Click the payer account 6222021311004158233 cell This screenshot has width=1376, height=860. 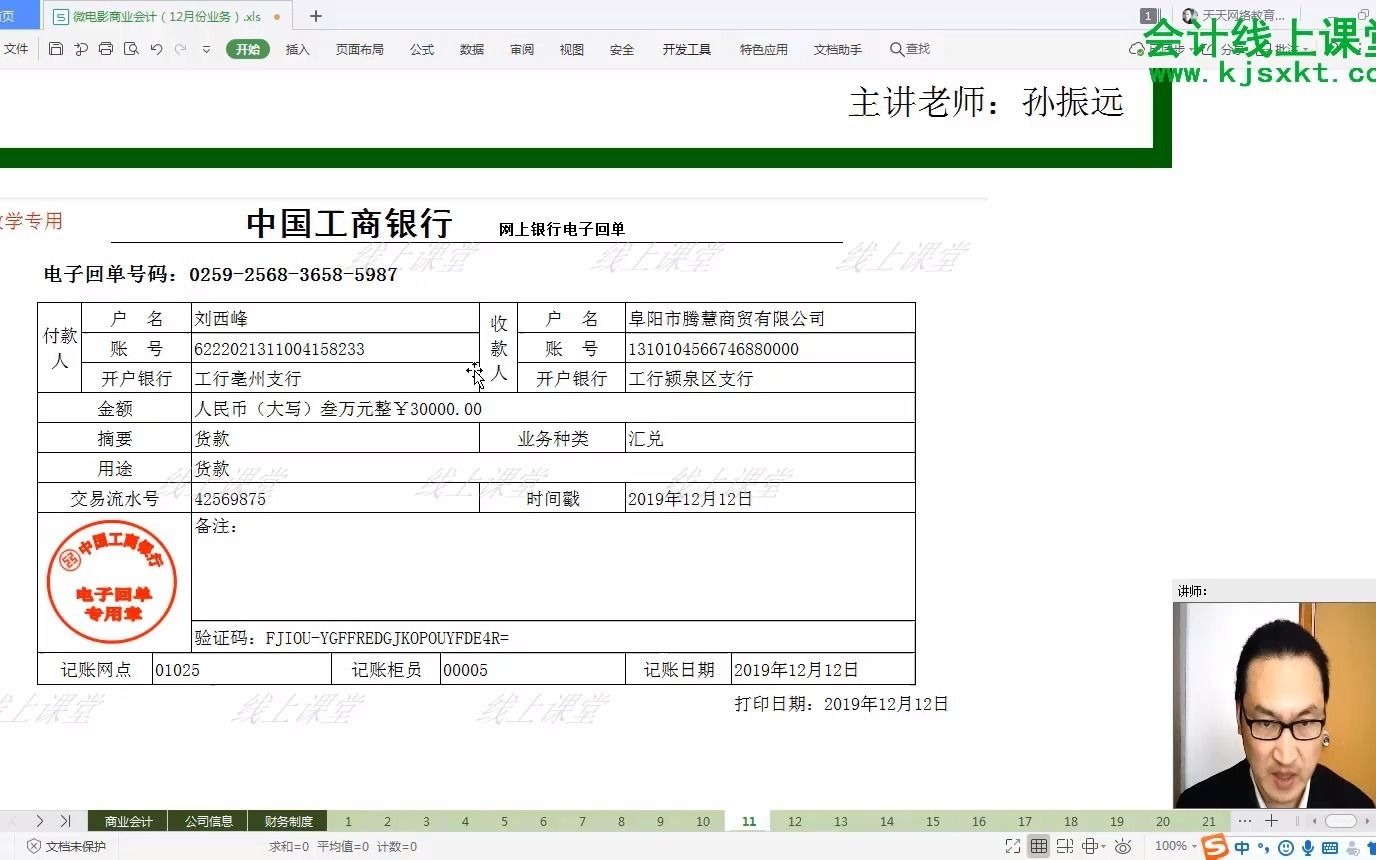click(x=335, y=348)
